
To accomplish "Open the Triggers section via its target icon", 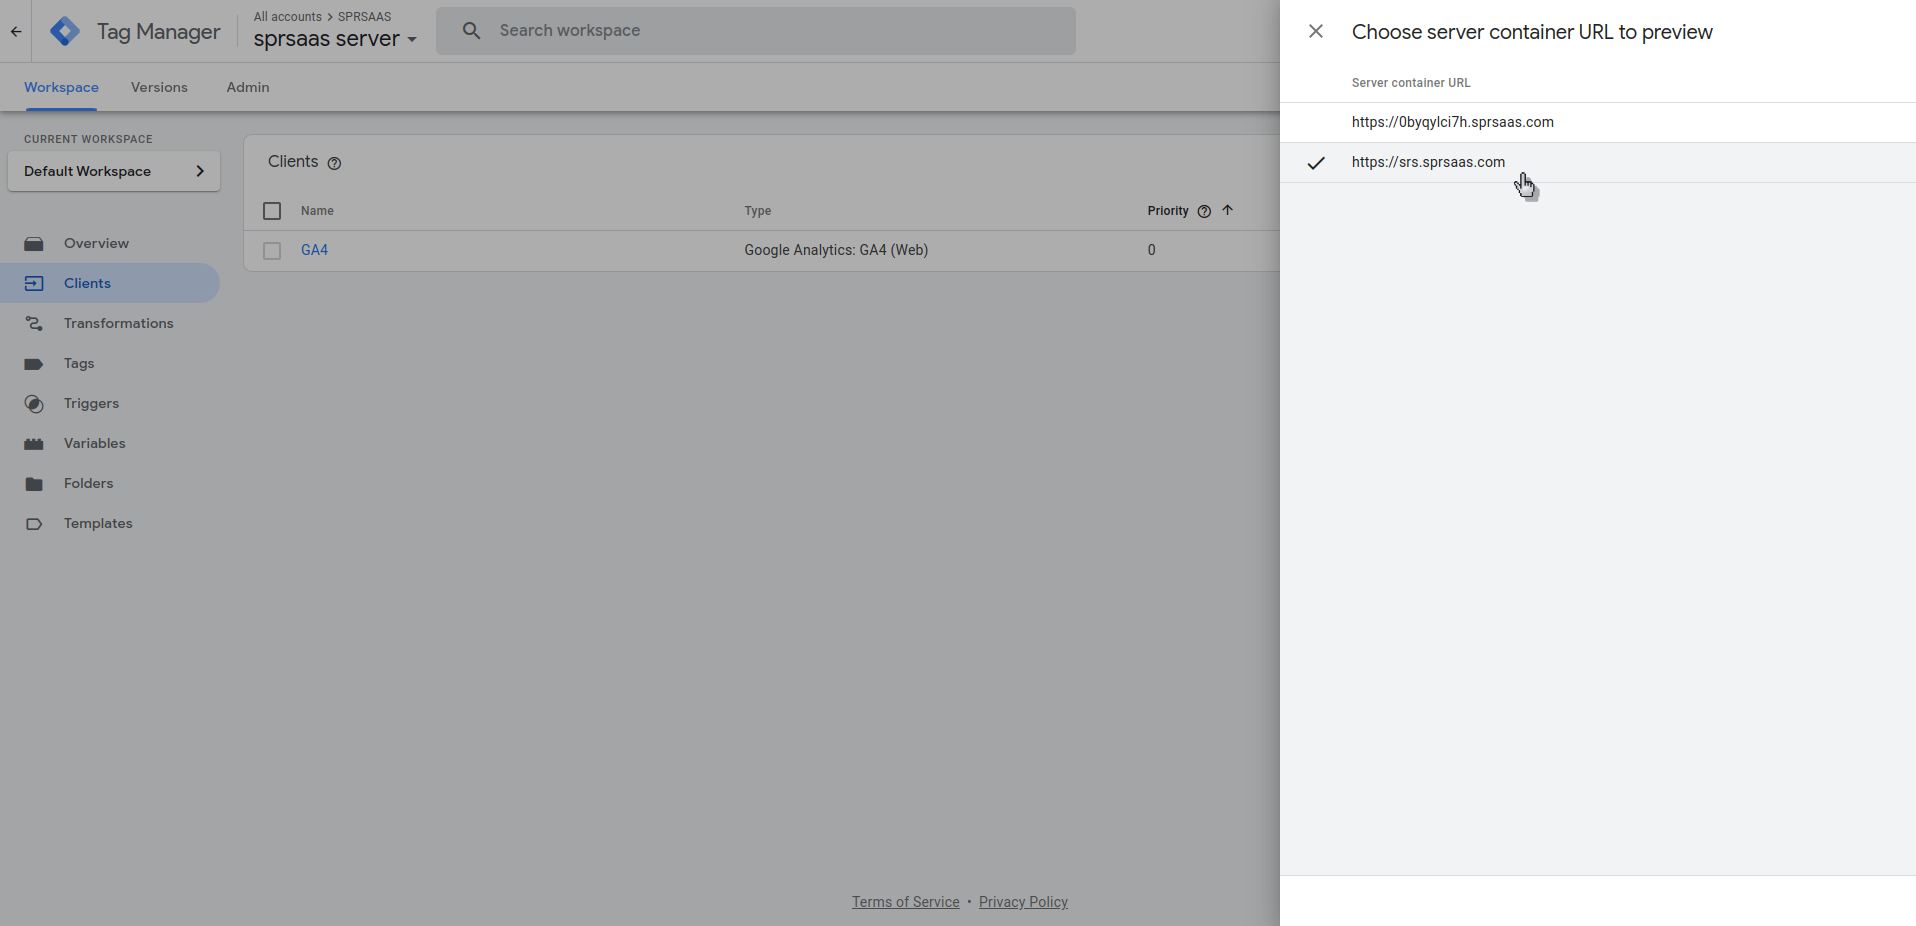I will coord(34,403).
